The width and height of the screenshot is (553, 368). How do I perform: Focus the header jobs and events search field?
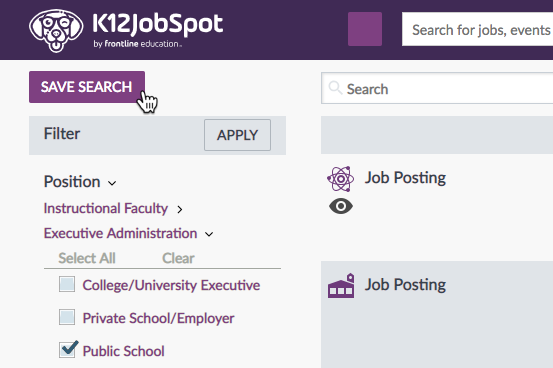point(478,29)
